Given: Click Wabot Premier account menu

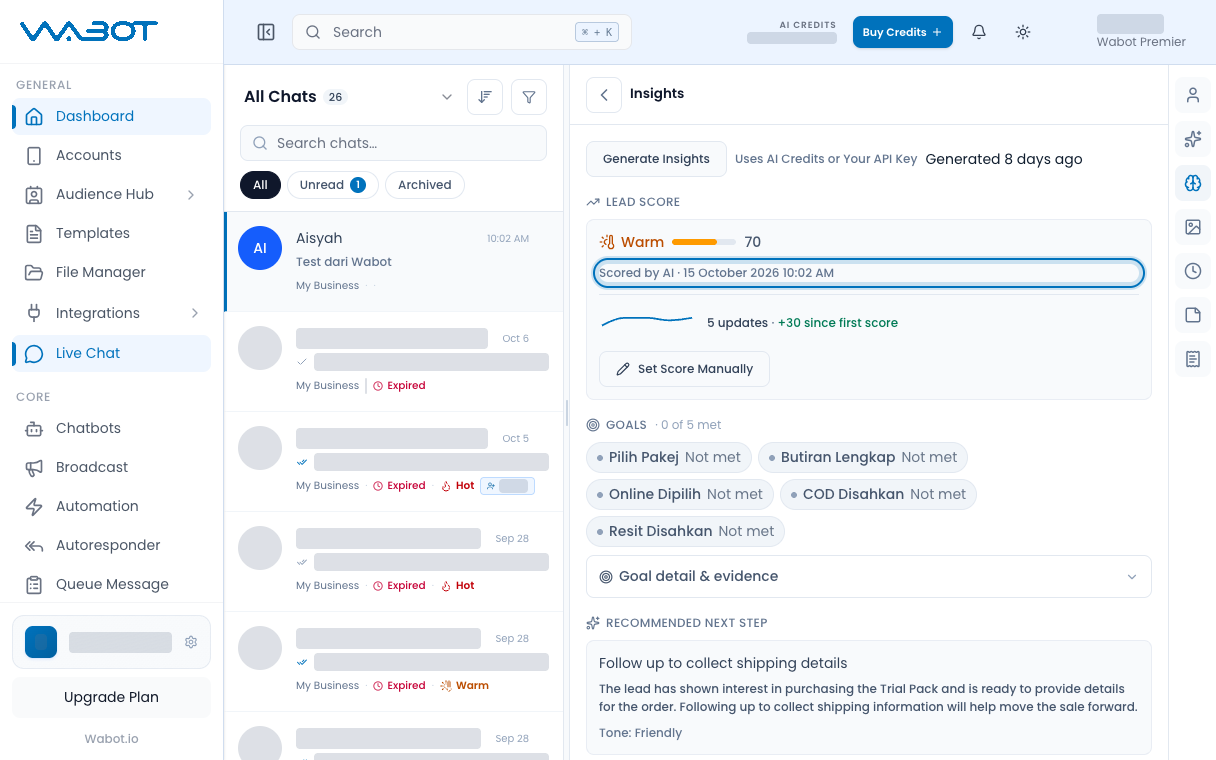Looking at the screenshot, I should point(1141,32).
